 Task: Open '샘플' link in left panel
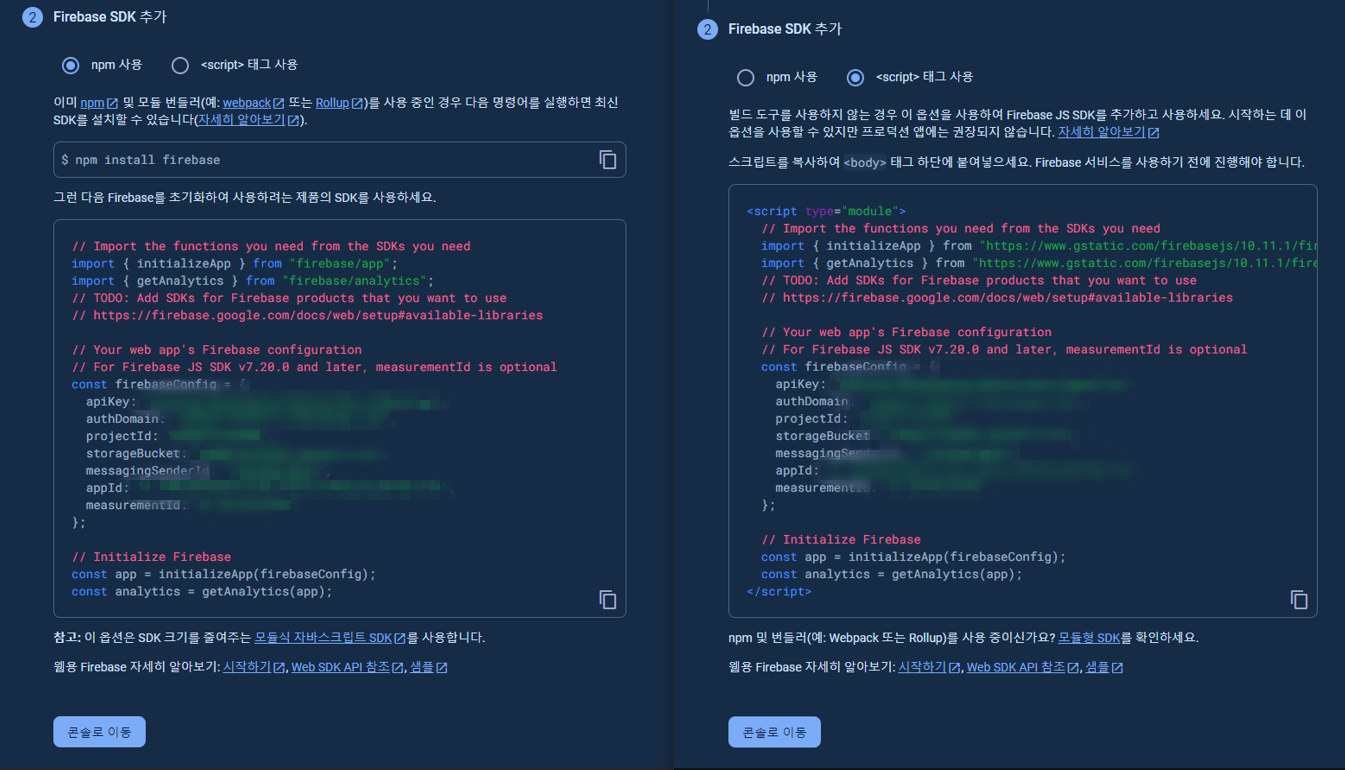tap(428, 667)
